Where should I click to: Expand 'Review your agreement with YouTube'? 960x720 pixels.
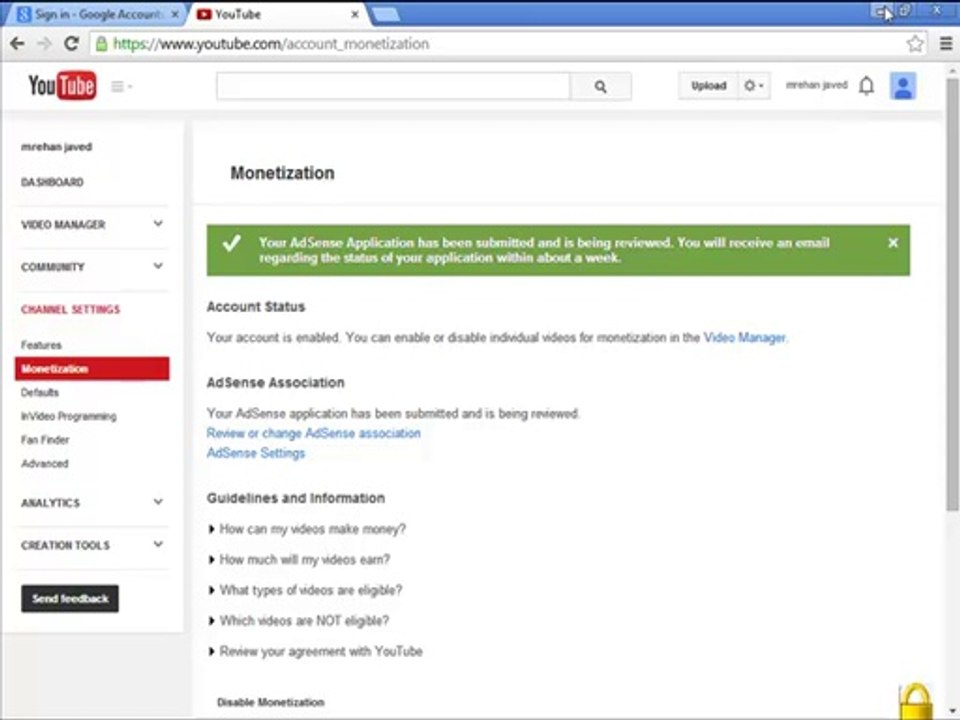316,651
